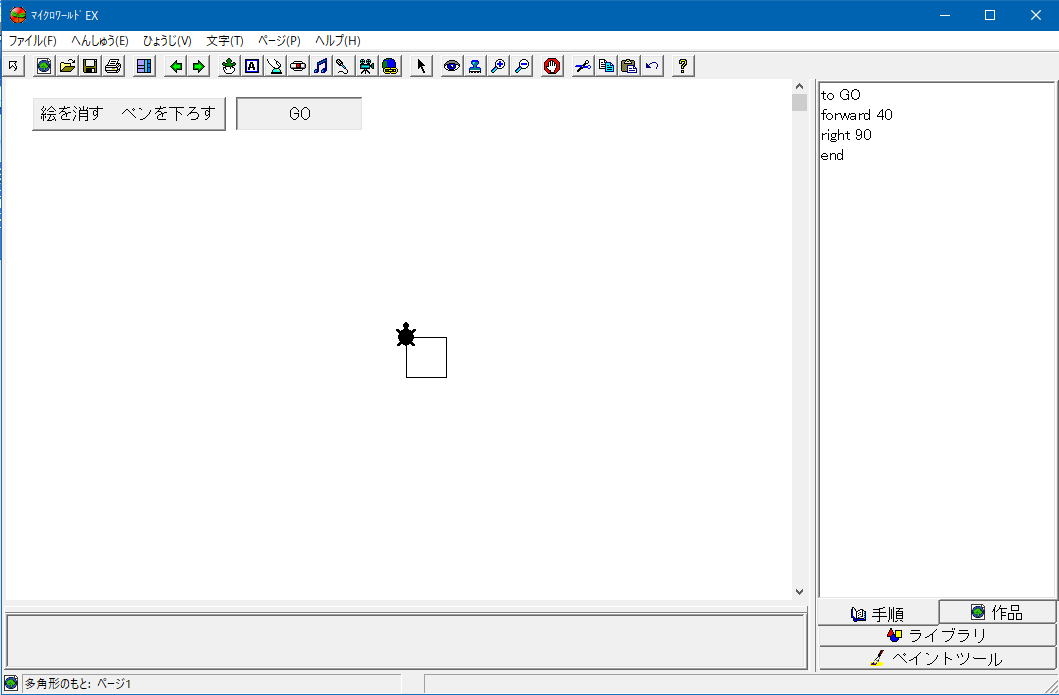The image size is (1059, 695).
Task: Open the ヘルプ(H) menu
Action: pyautogui.click(x=338, y=41)
